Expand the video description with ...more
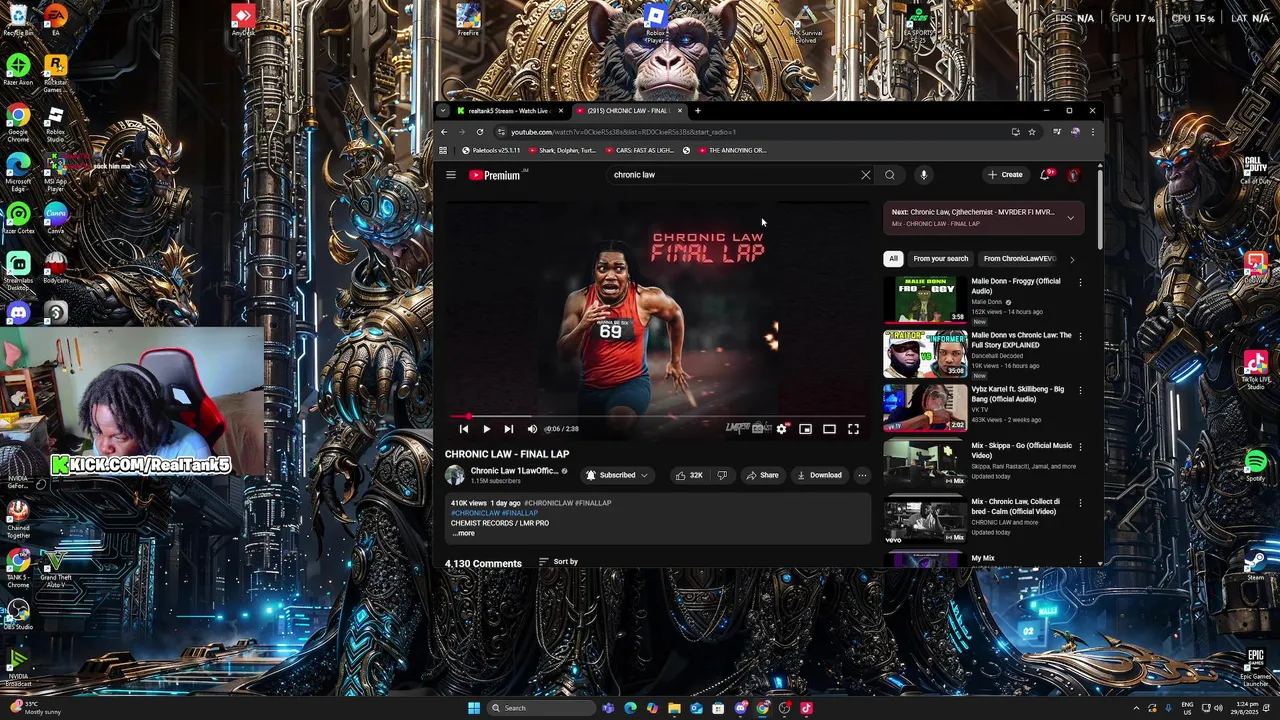1280x720 pixels. (x=464, y=533)
